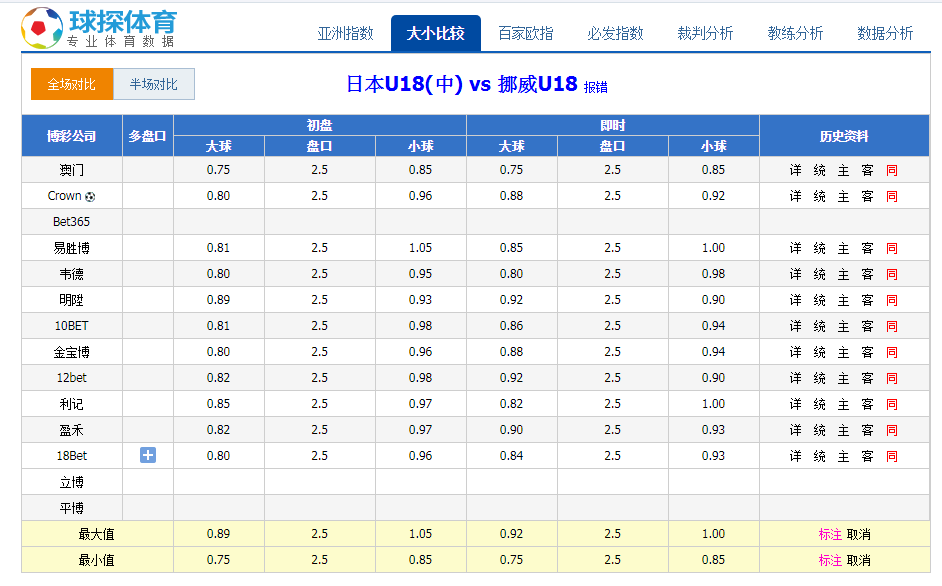Click the 历史资料 column header
The width and height of the screenshot is (942, 586).
(x=844, y=136)
